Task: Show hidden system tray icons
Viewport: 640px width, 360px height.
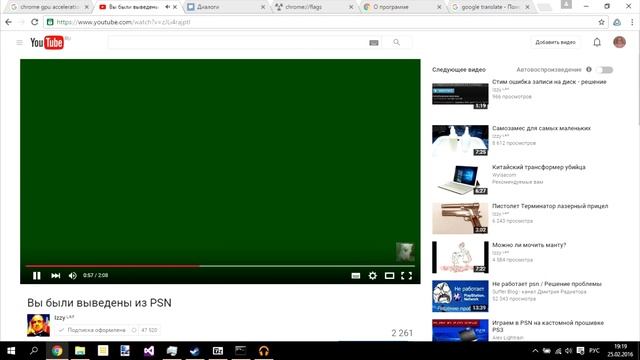Action: [535, 351]
